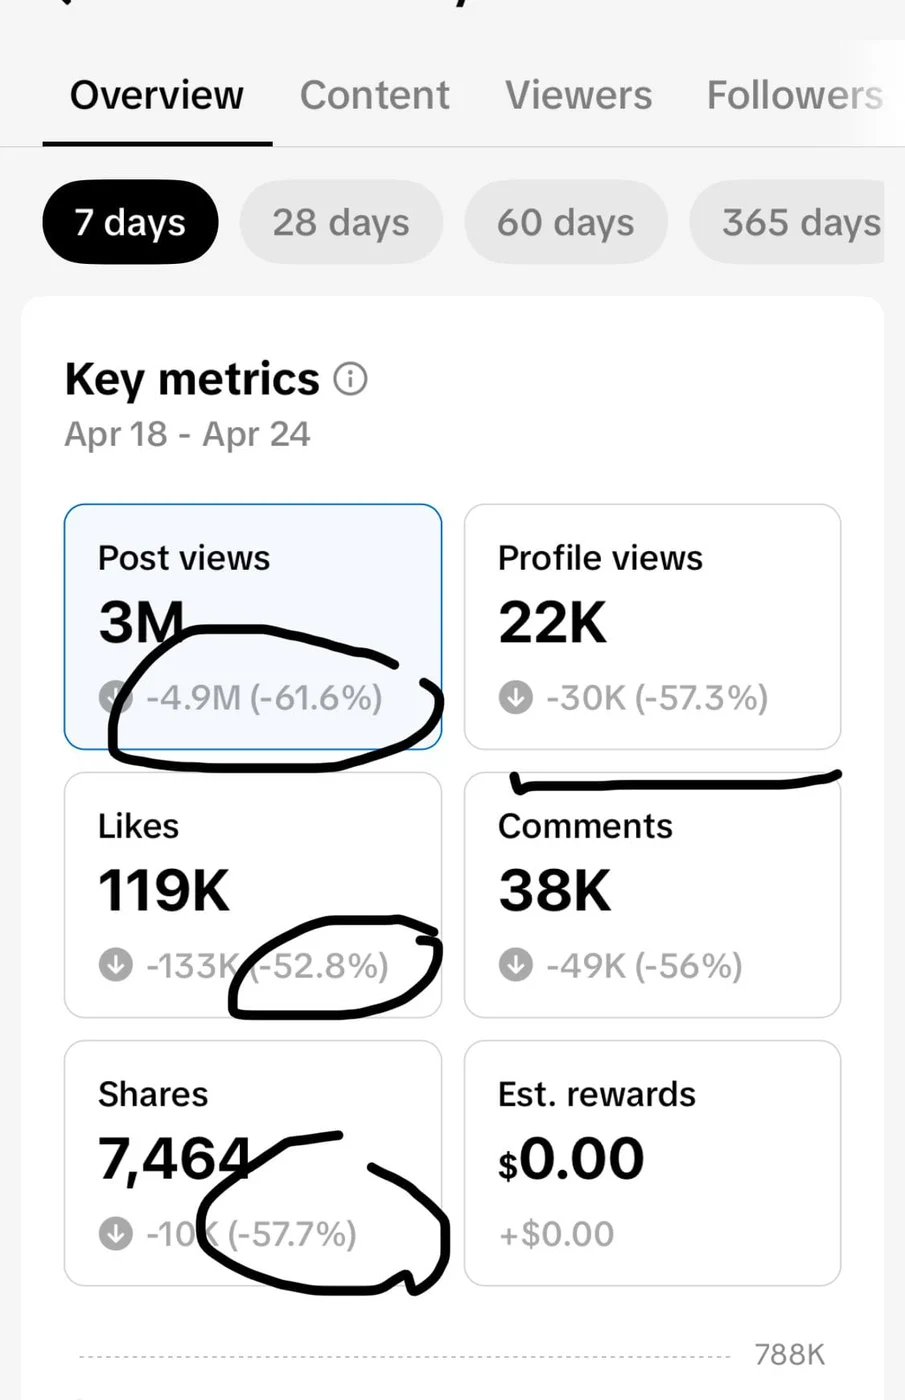Open the Est. rewards card

click(653, 1163)
